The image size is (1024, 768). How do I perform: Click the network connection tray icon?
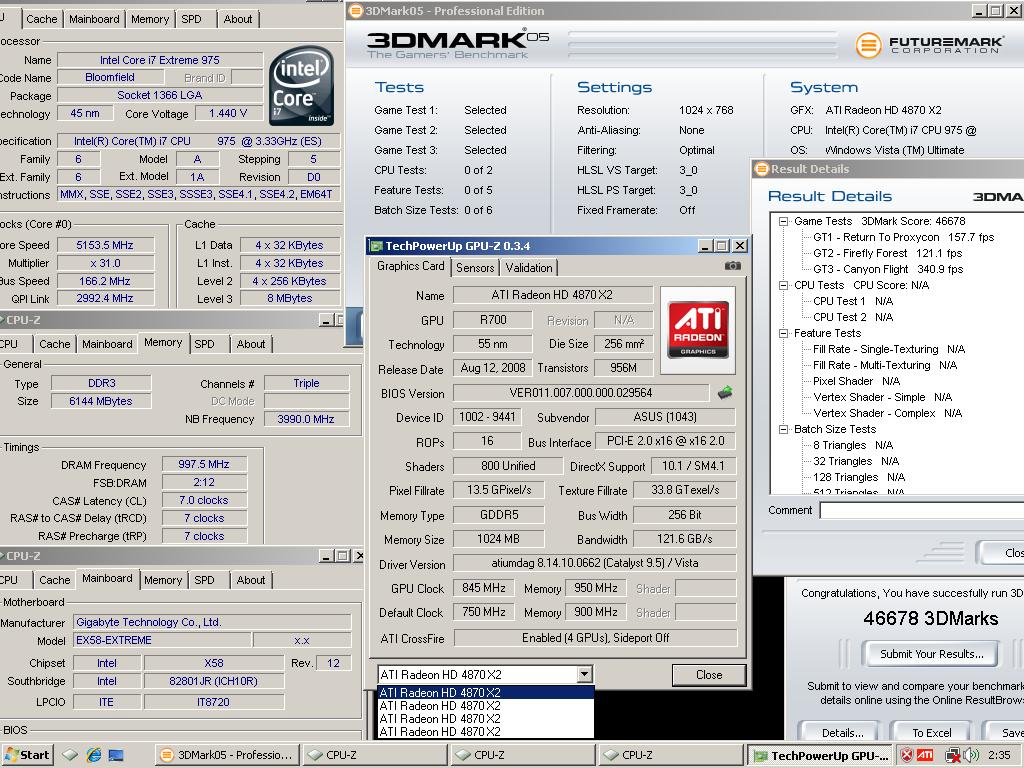click(x=953, y=756)
